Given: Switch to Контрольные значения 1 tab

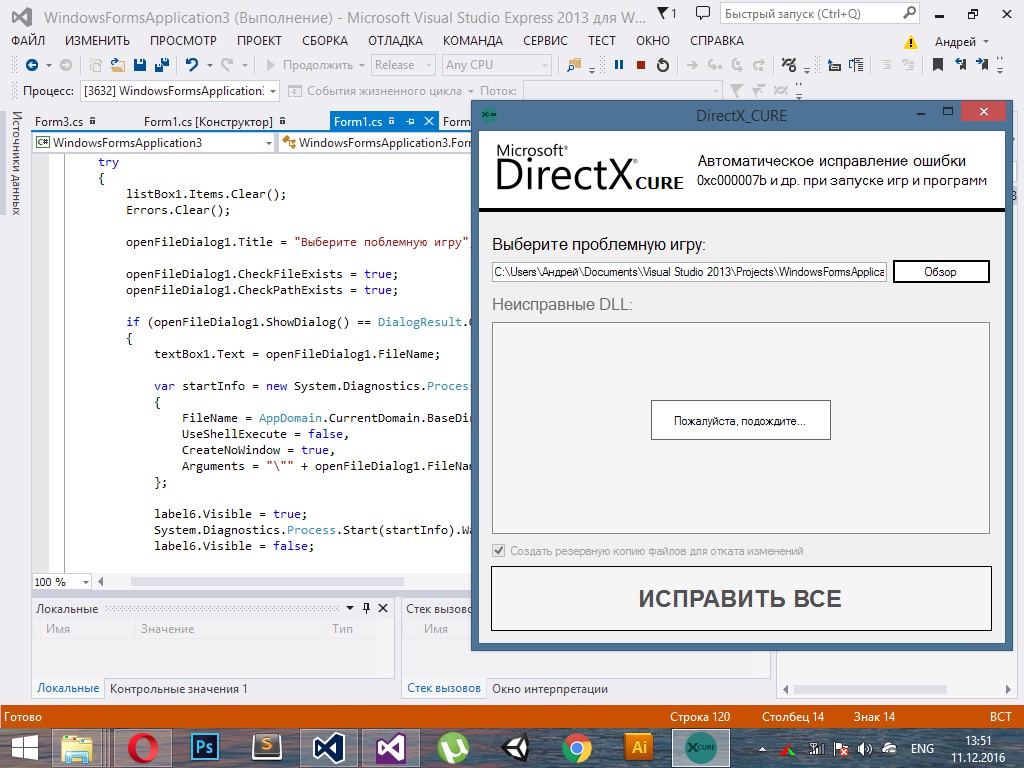Looking at the screenshot, I should [x=178, y=688].
